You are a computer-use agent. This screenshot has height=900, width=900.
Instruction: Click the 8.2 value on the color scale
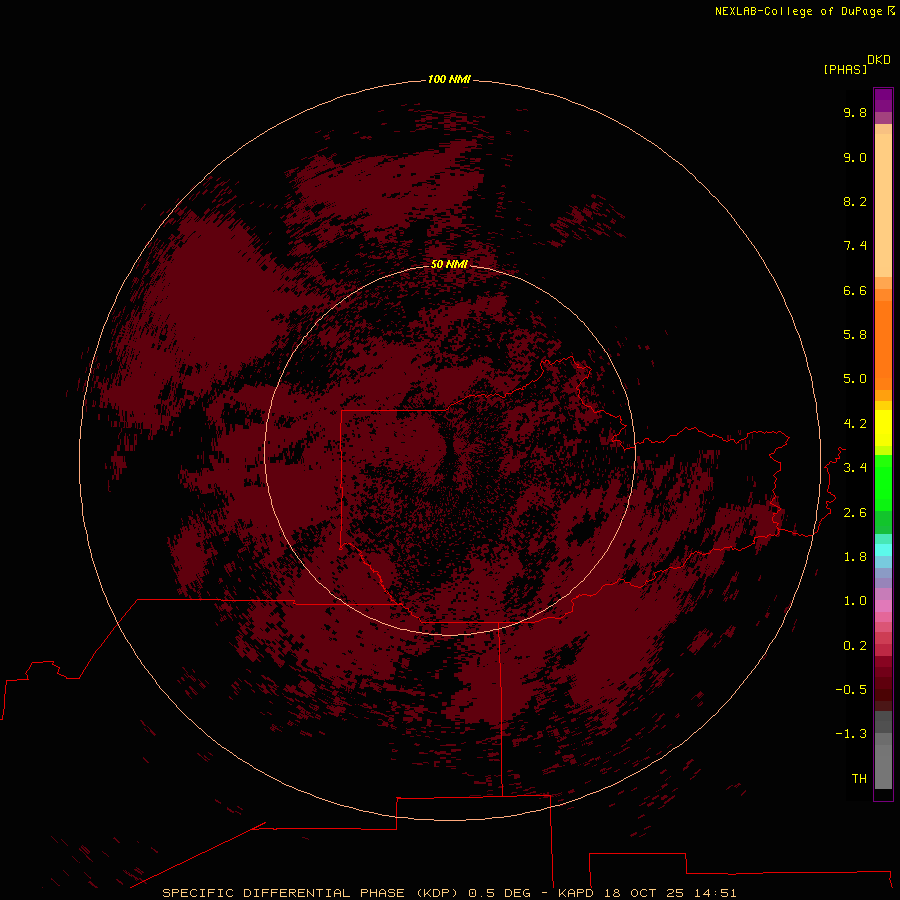(x=855, y=201)
